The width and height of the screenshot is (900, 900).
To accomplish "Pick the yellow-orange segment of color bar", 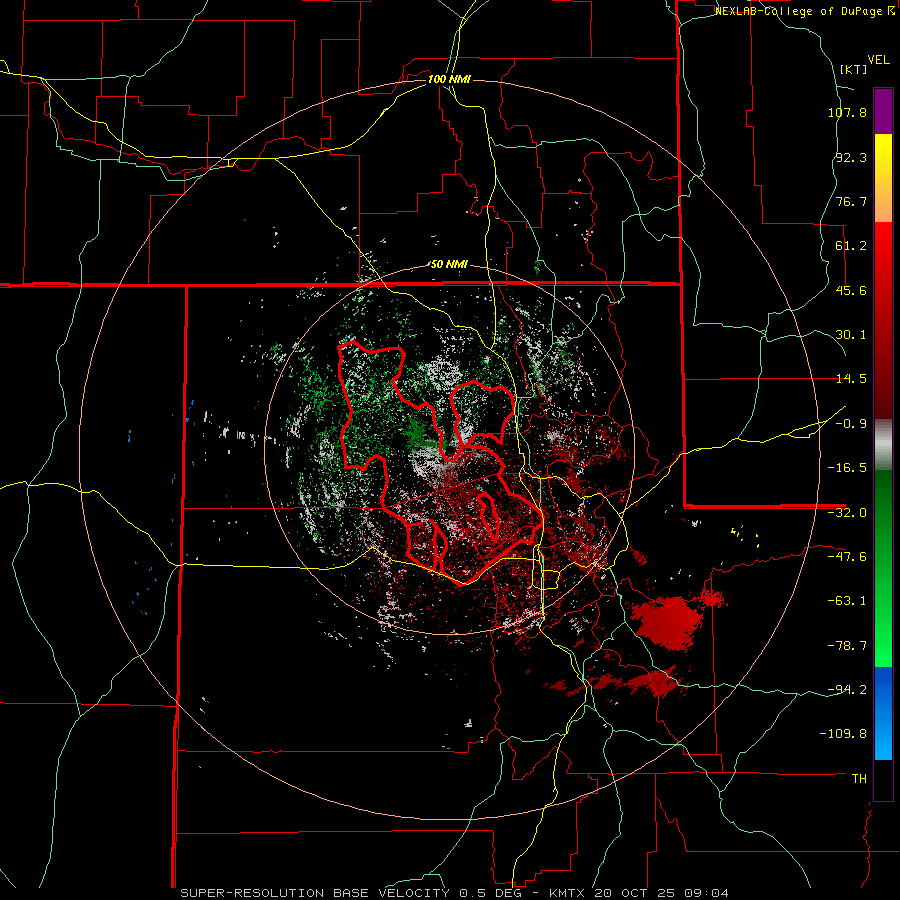I will (883, 178).
